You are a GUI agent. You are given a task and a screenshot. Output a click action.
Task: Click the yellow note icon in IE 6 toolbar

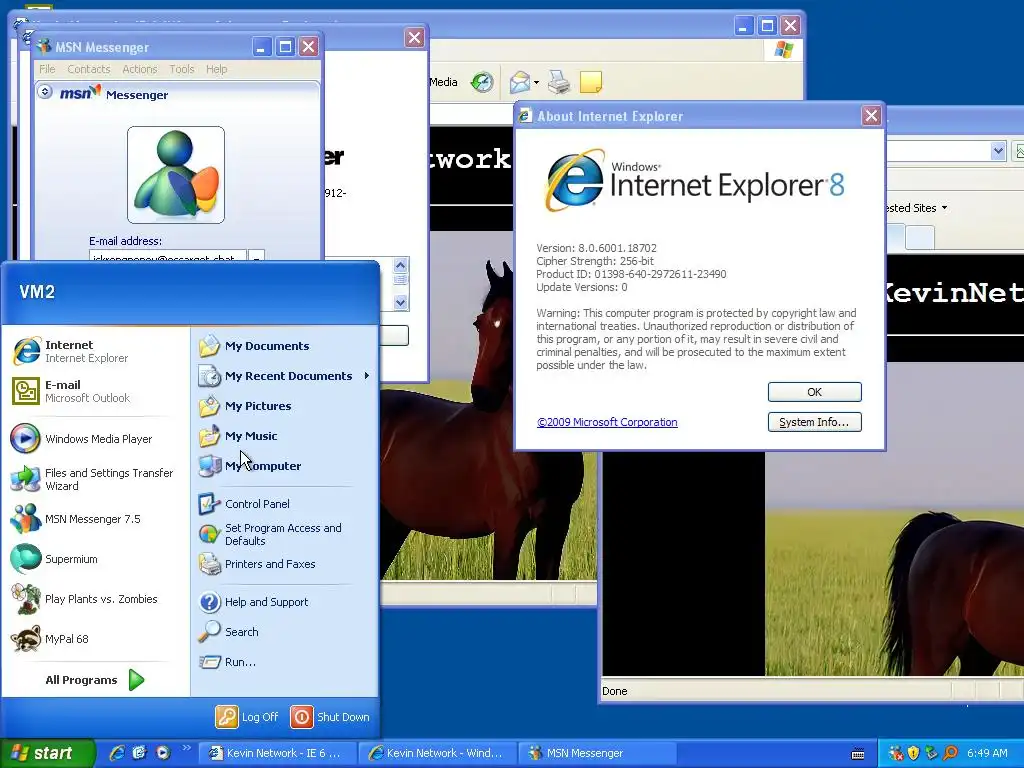click(x=590, y=82)
